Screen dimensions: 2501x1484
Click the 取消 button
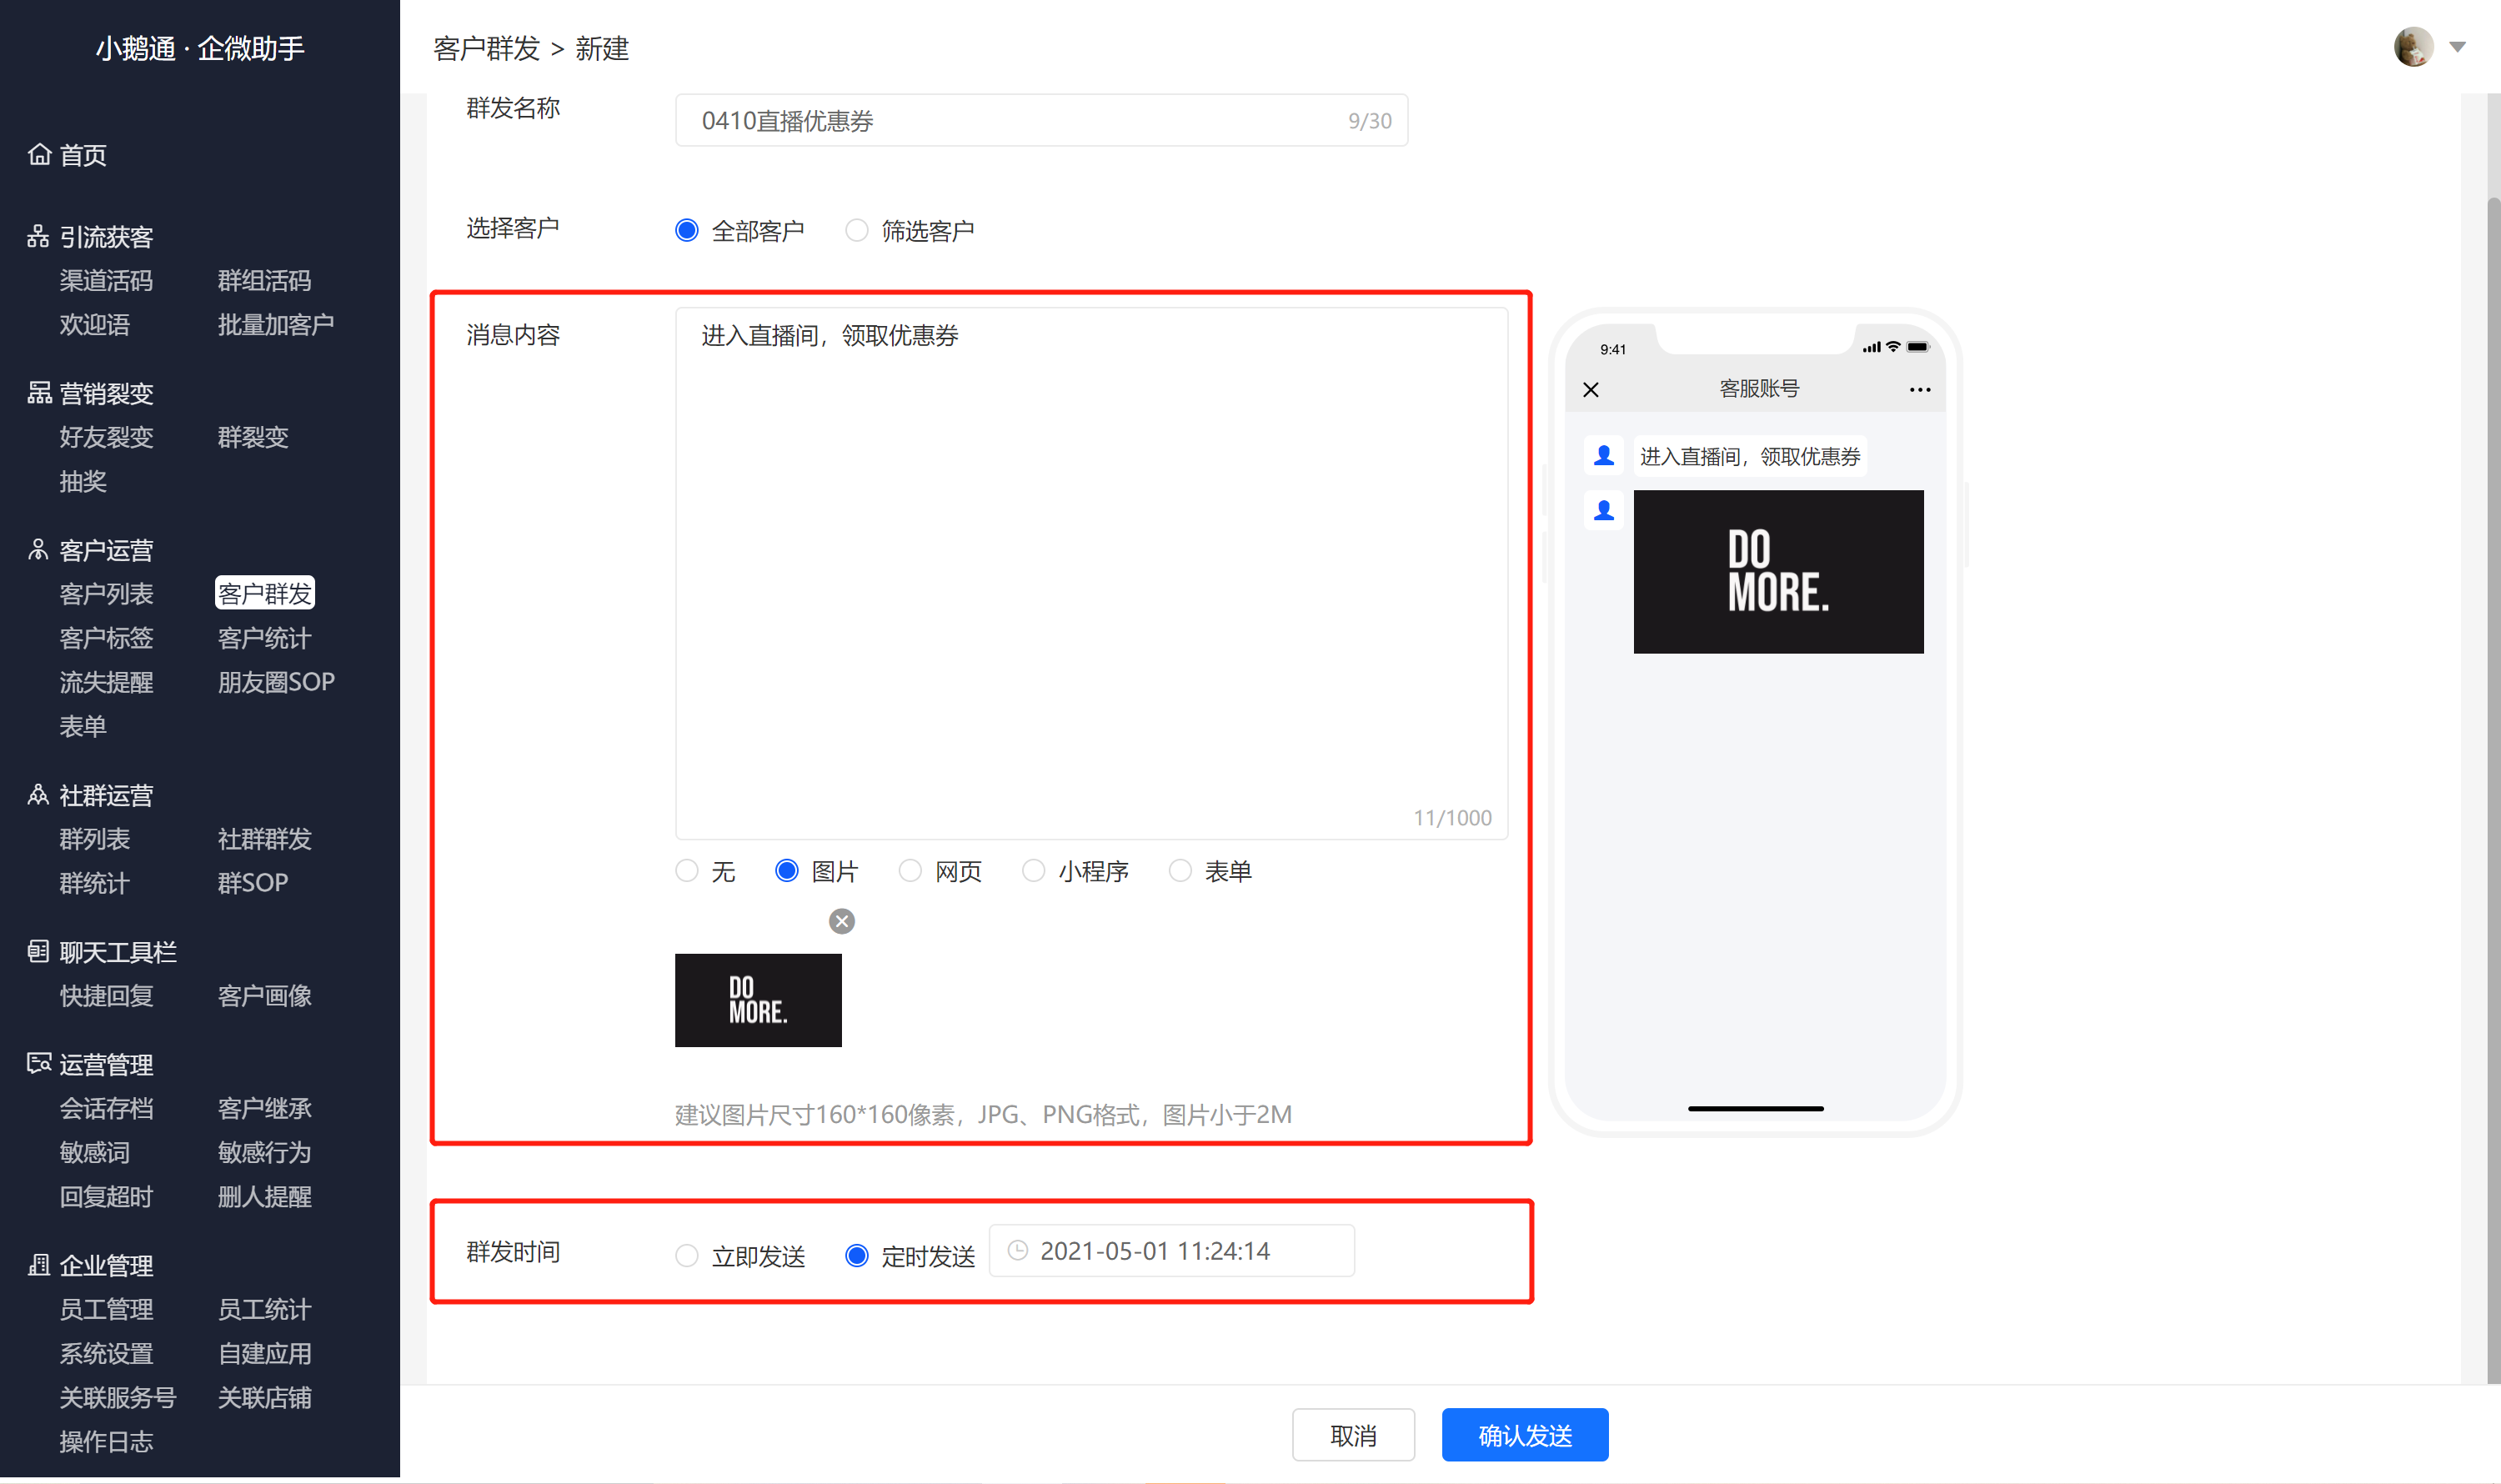pos(1354,1435)
